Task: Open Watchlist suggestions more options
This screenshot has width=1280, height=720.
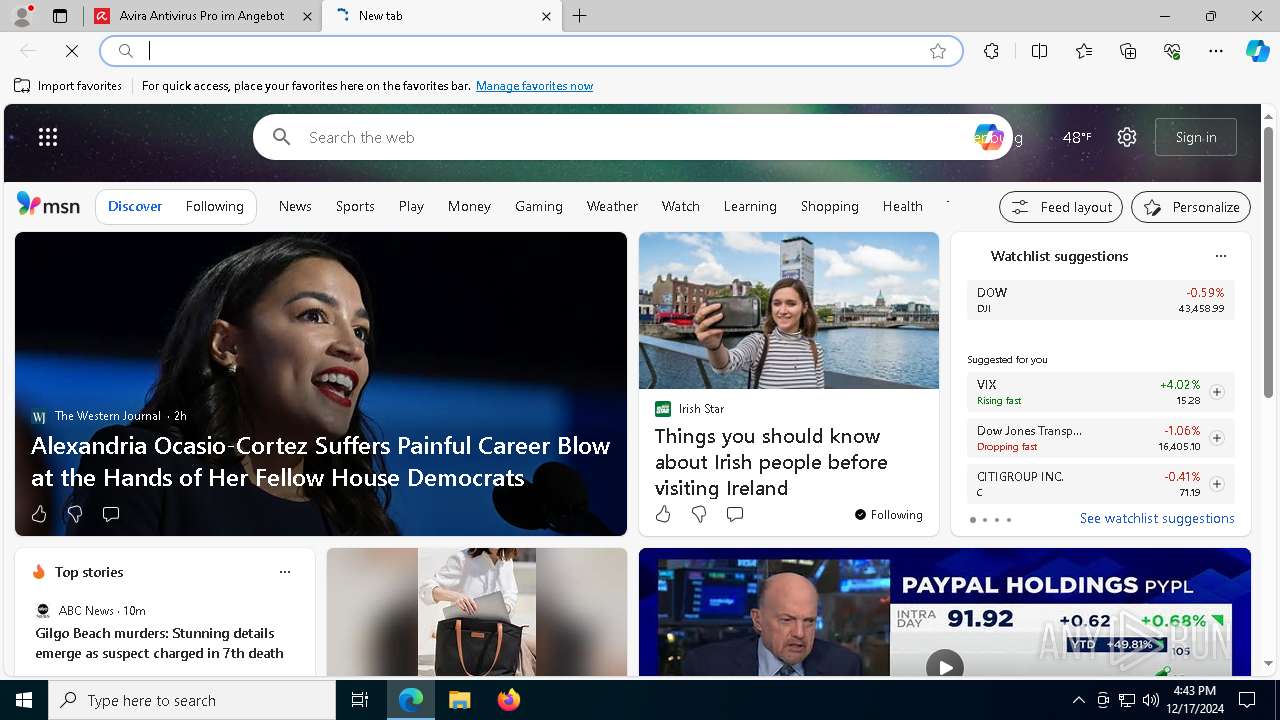Action: (x=1220, y=256)
